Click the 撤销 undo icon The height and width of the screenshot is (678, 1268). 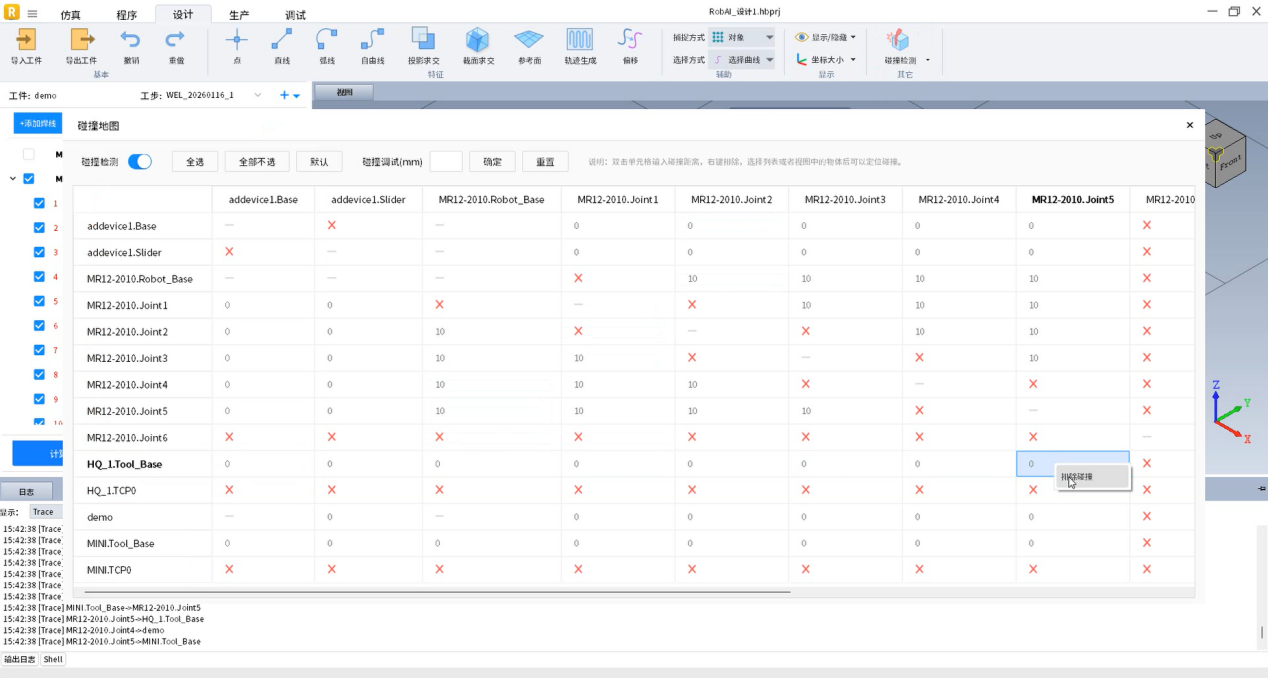[x=131, y=40]
